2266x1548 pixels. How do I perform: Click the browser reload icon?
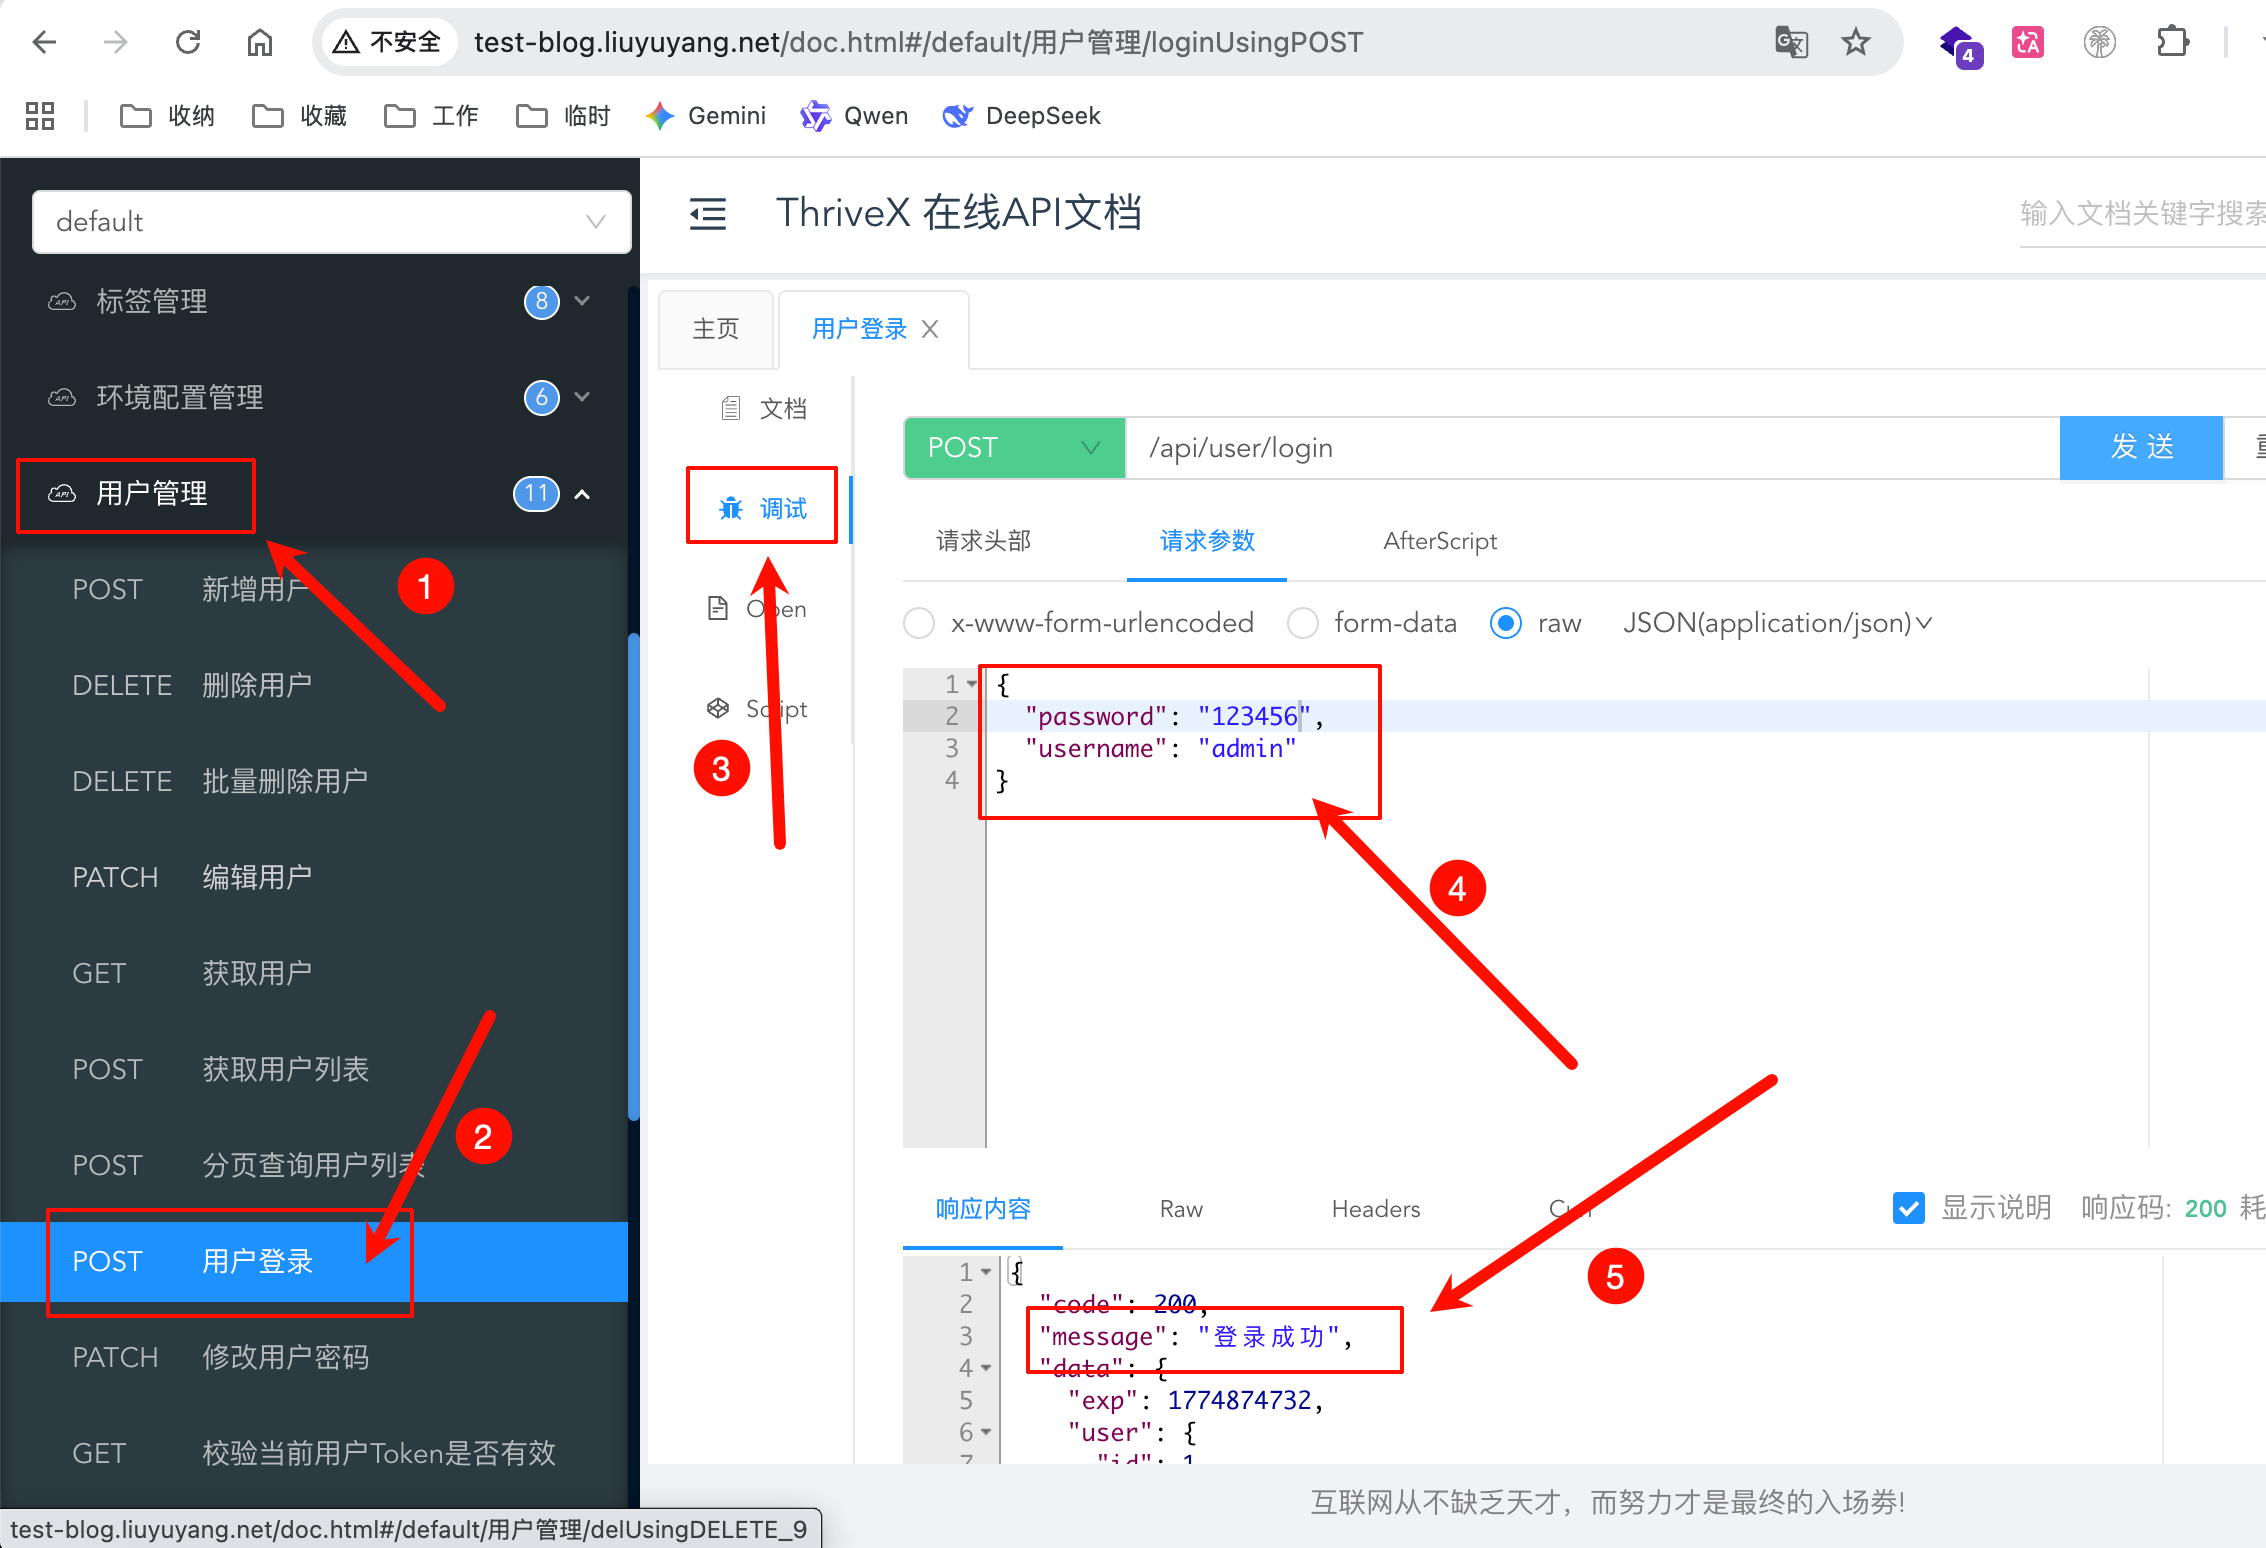coord(188,42)
